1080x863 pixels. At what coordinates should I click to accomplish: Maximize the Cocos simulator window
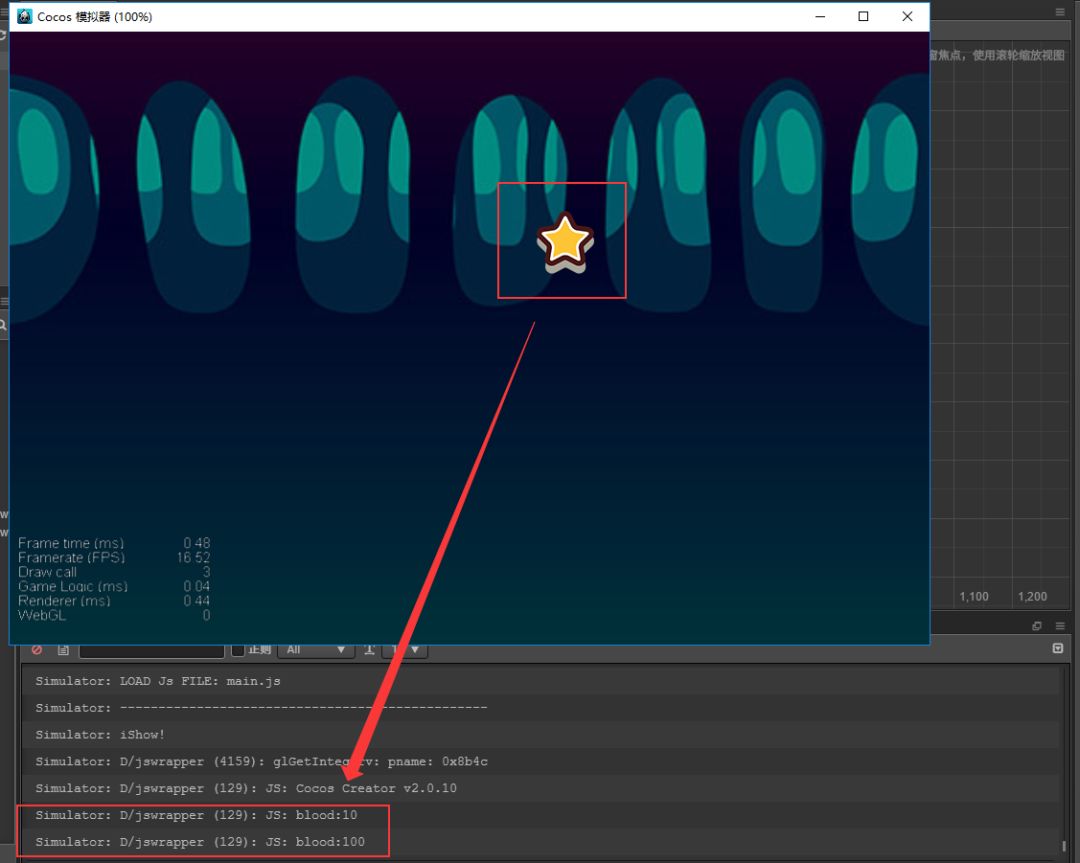pyautogui.click(x=863, y=17)
